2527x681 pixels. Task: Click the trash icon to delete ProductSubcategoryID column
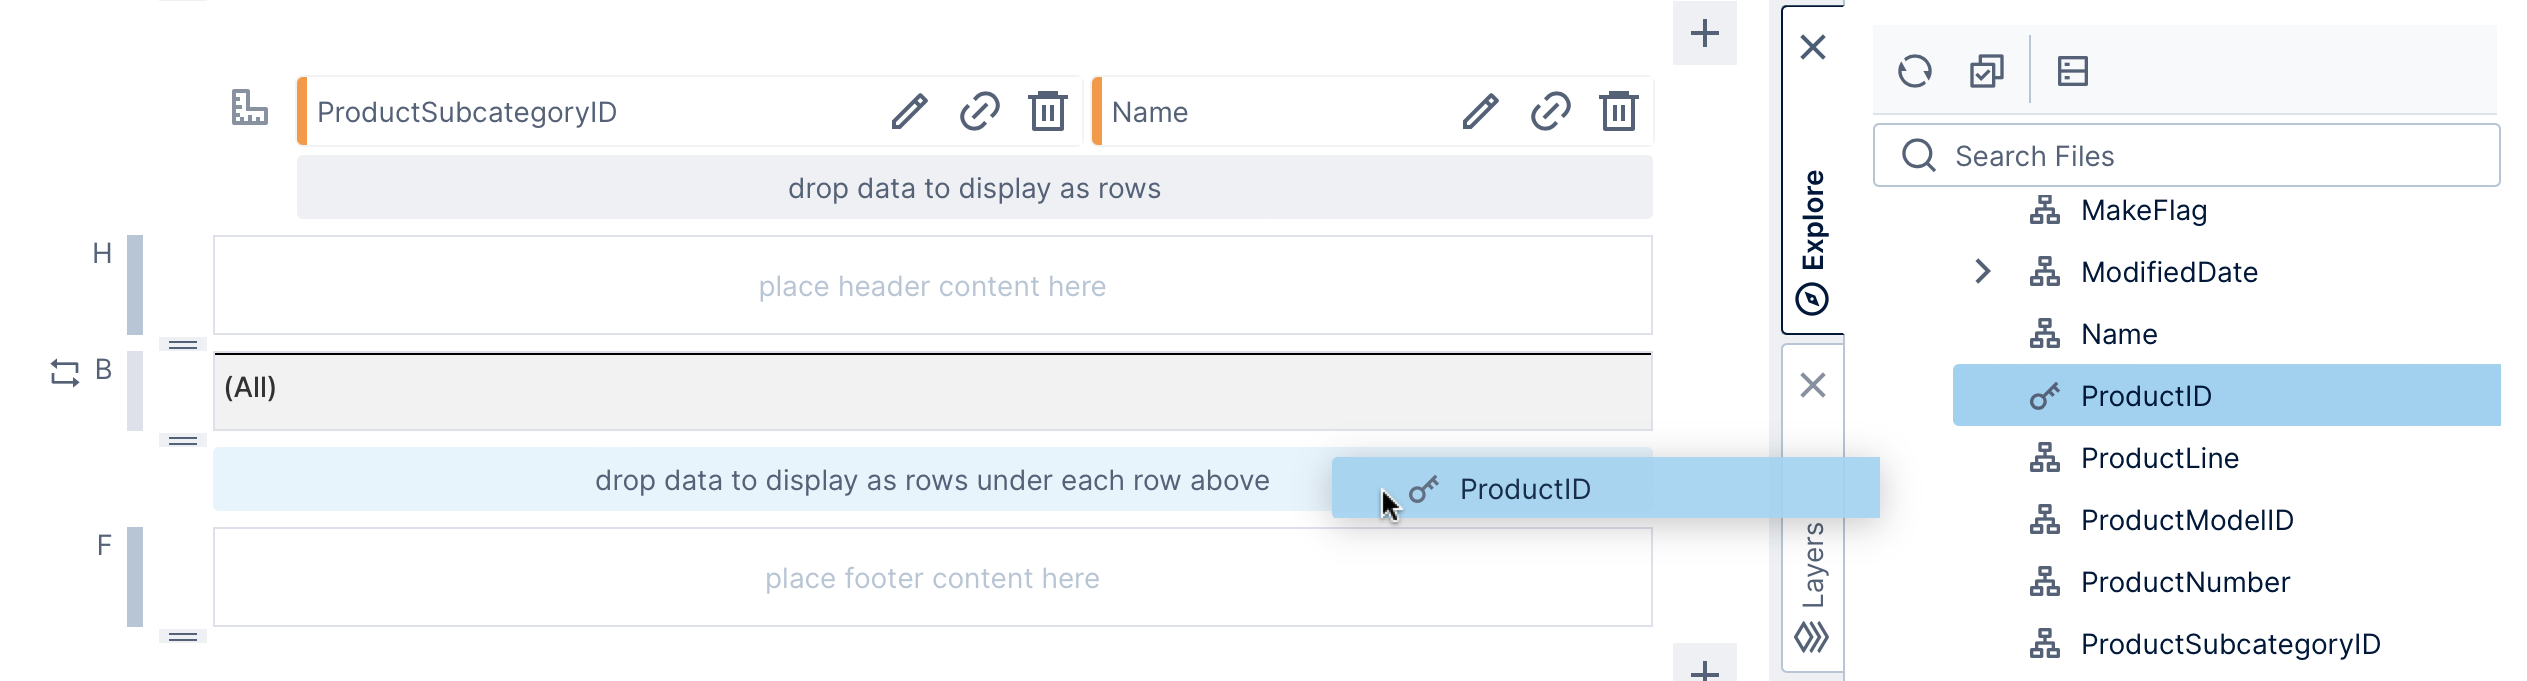(x=1047, y=112)
